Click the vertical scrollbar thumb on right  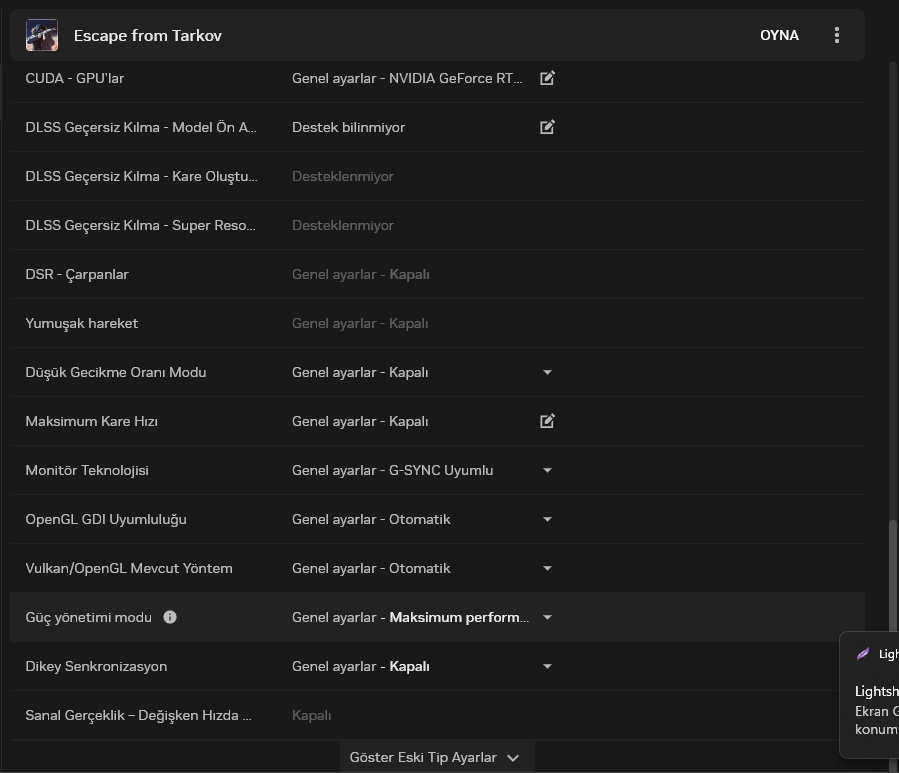[x=893, y=576]
